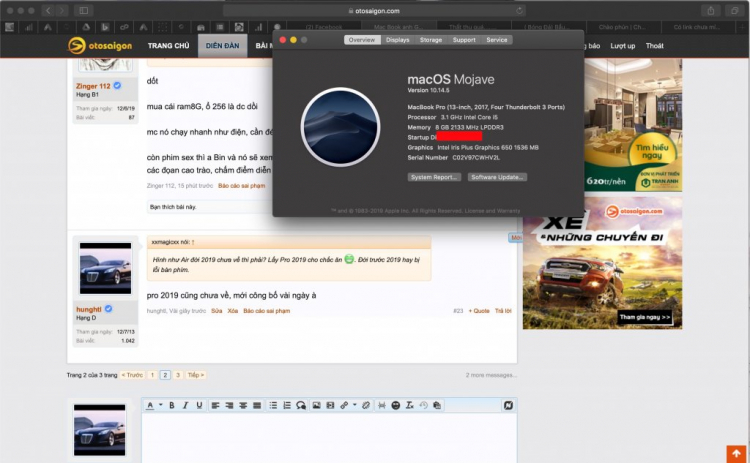Open the Lượt up link in the header
Viewport: 750px width, 463px height.
point(622,46)
